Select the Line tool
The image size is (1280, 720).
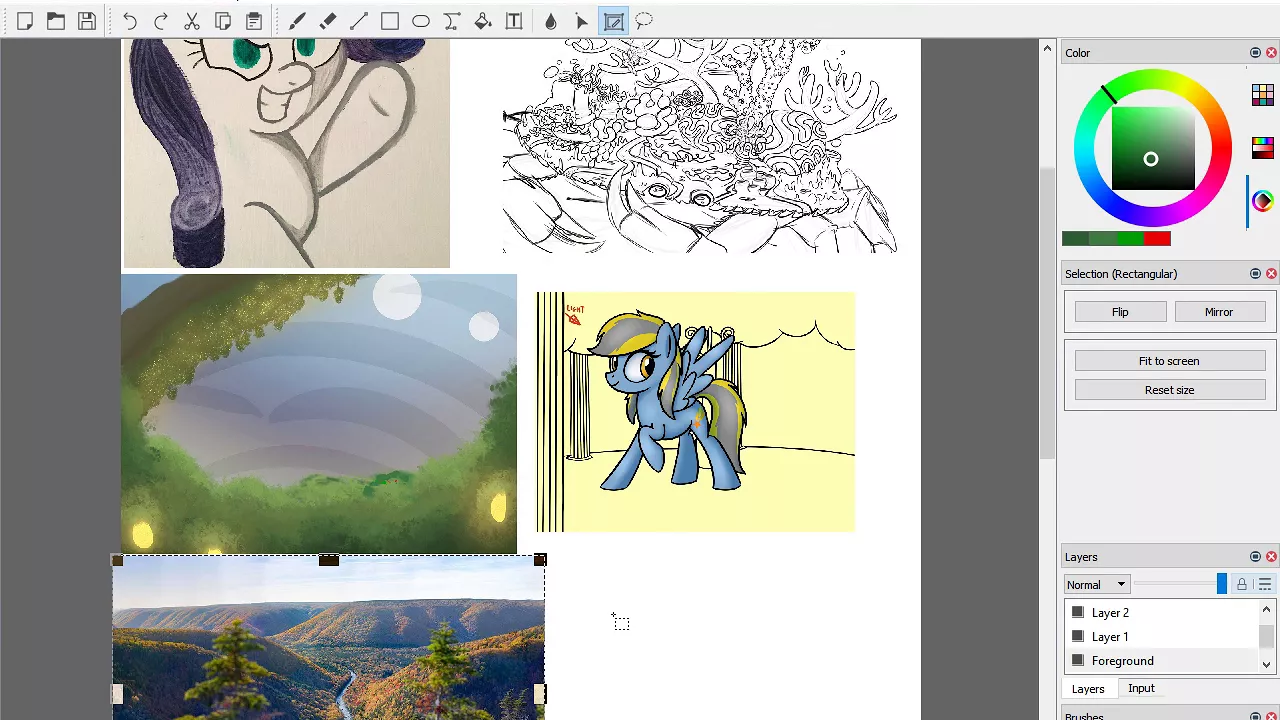pos(359,21)
